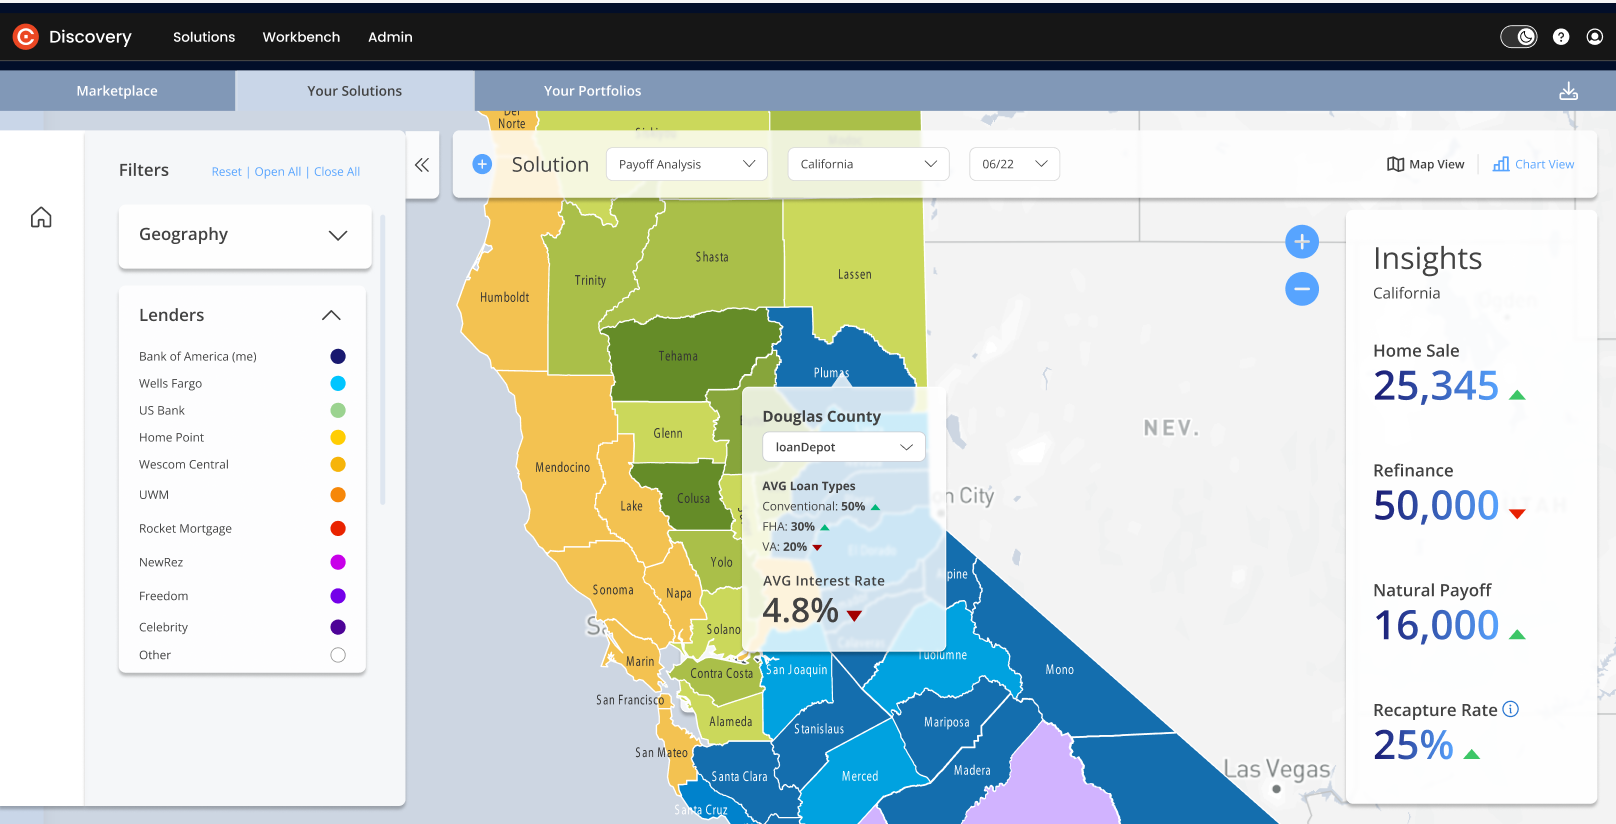The height and width of the screenshot is (824, 1616).
Task: Click Trinity county on the map
Action: [590, 280]
